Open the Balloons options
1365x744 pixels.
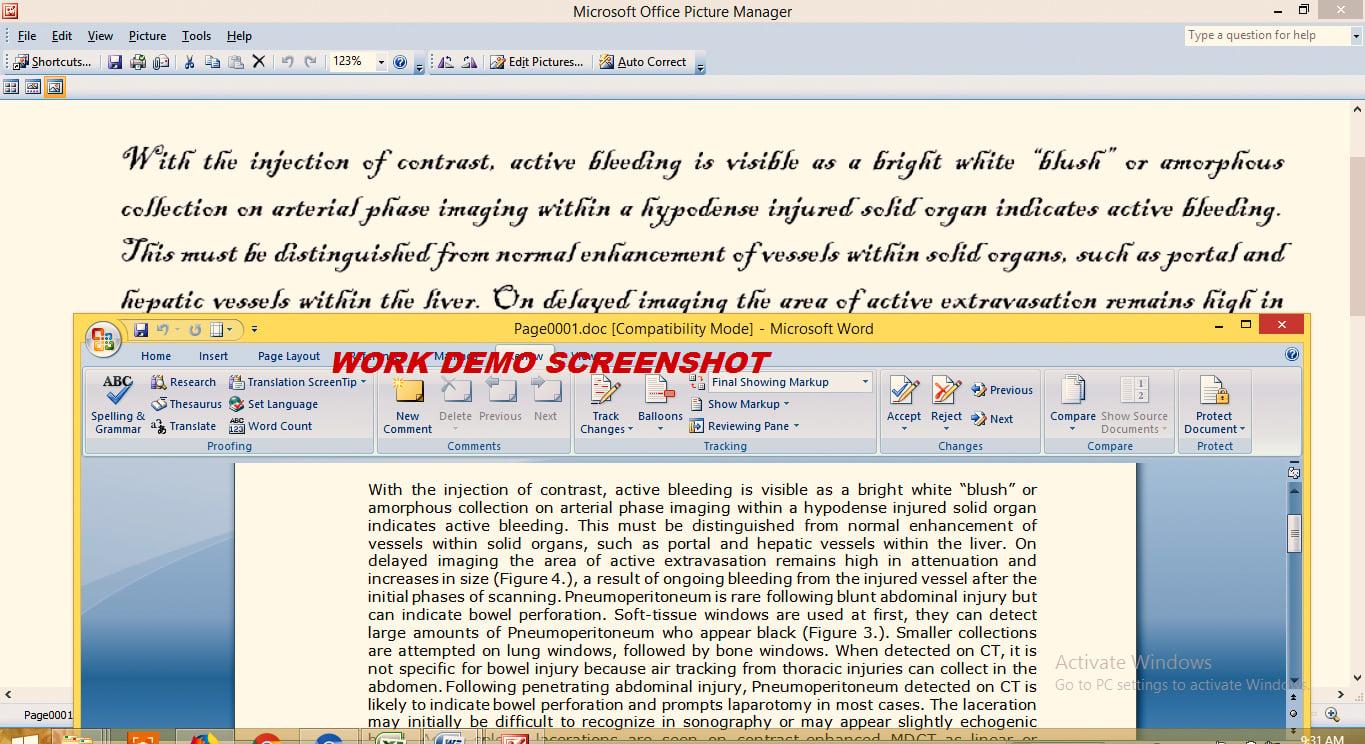click(660, 400)
